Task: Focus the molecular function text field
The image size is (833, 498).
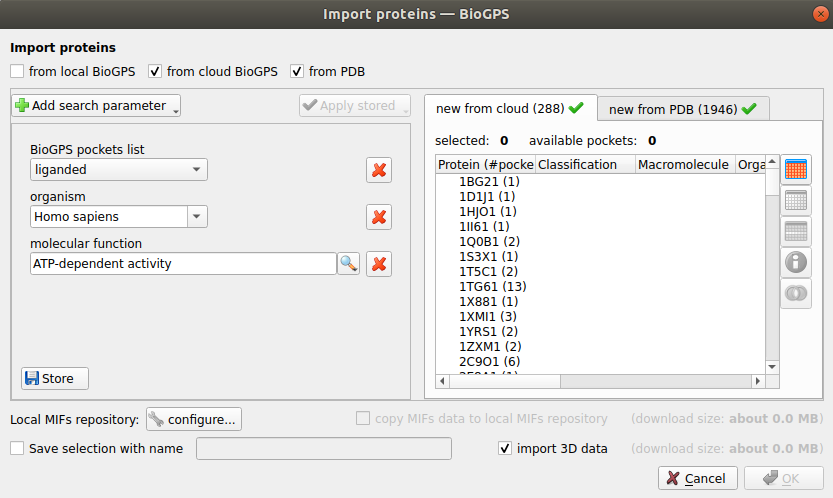Action: [x=183, y=264]
